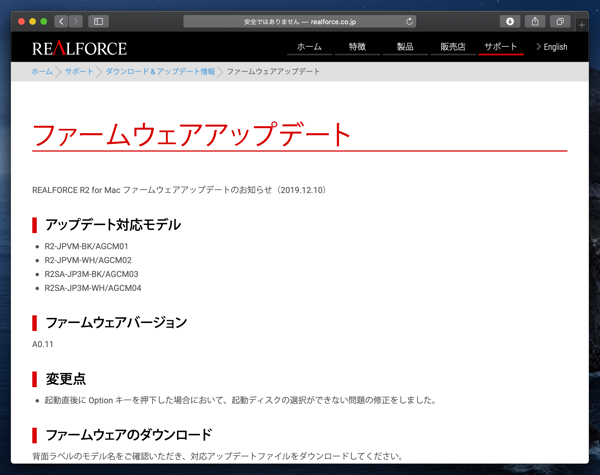The height and width of the screenshot is (475, 600).
Task: Add a new tab with plus button
Action: pyautogui.click(x=582, y=25)
